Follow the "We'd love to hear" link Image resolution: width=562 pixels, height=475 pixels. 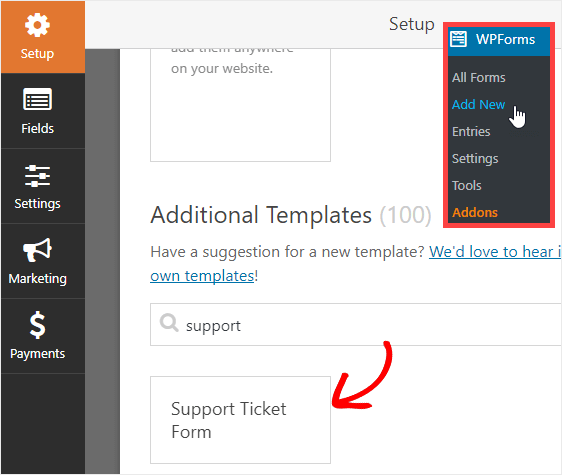(x=495, y=252)
